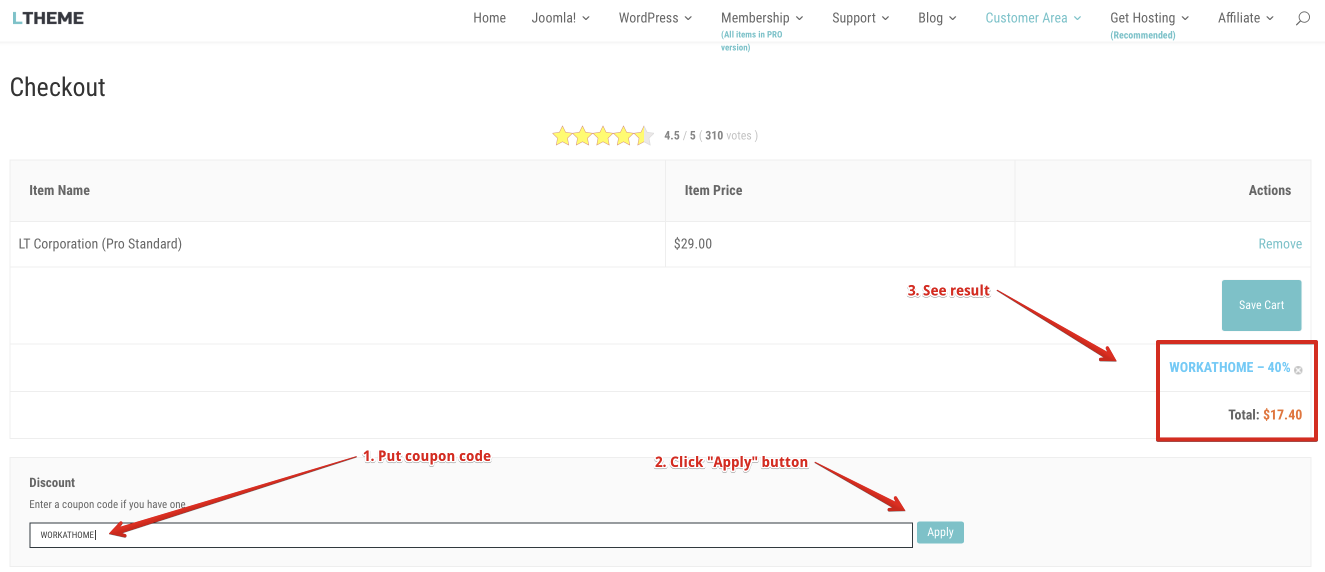Click the LTHEME logo
1325x572 pixels.
coord(48,18)
